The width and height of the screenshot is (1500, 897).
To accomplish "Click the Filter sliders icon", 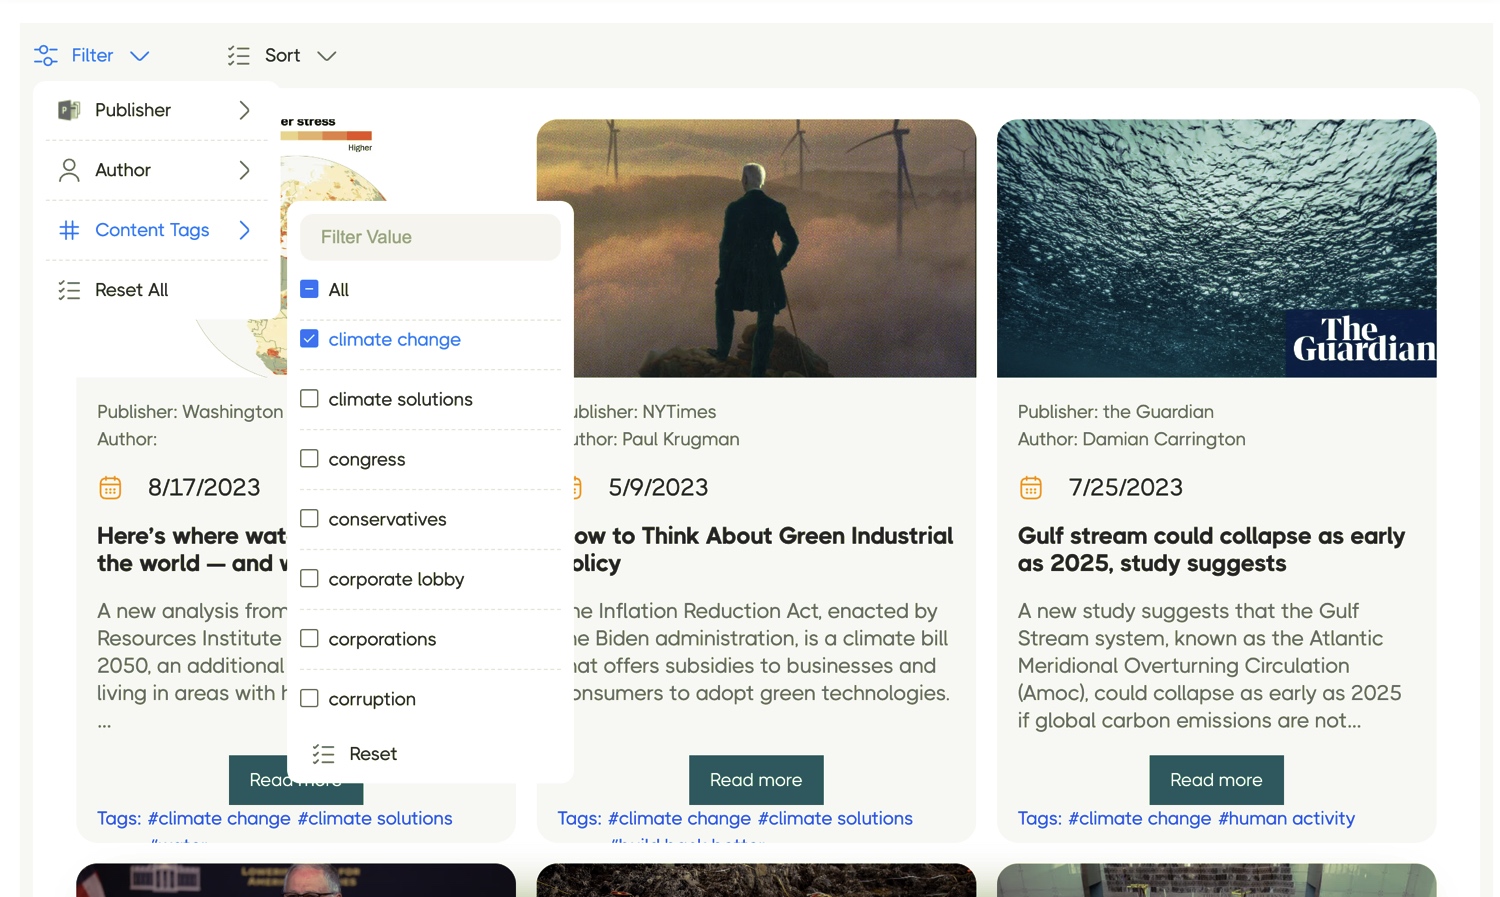I will point(46,55).
